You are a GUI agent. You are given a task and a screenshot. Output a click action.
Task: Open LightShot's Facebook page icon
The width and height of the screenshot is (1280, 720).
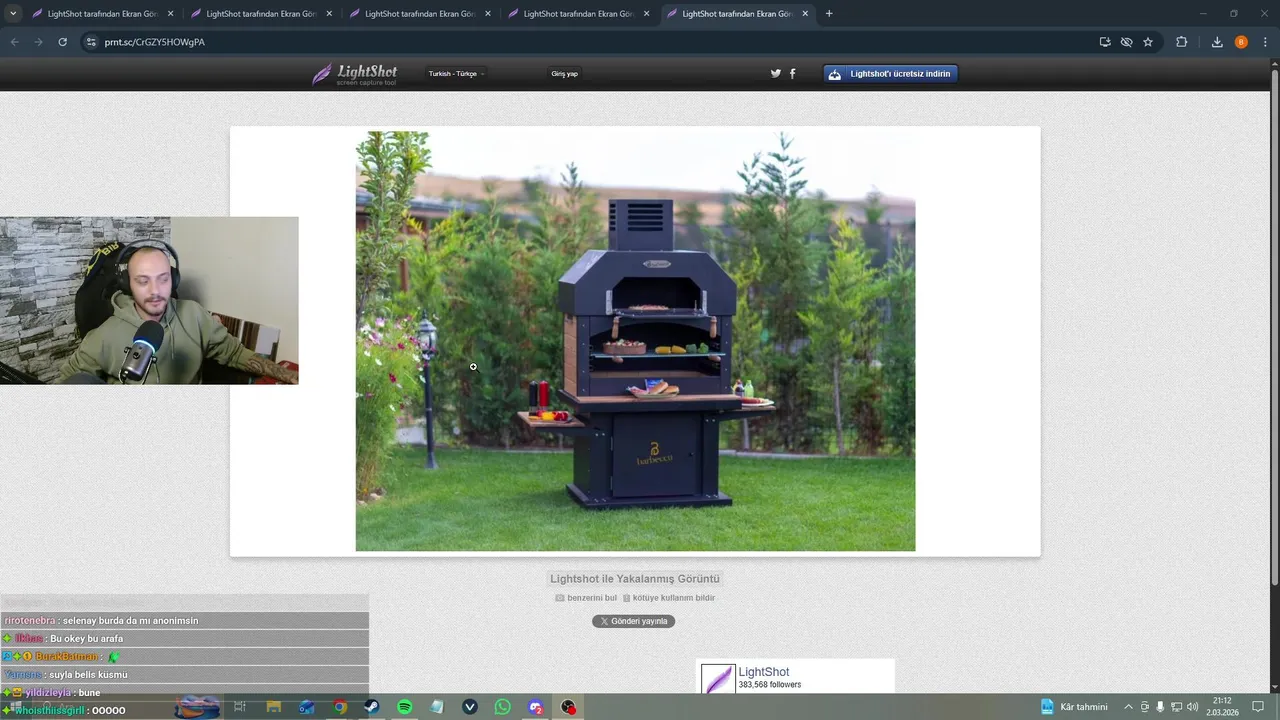(x=793, y=73)
